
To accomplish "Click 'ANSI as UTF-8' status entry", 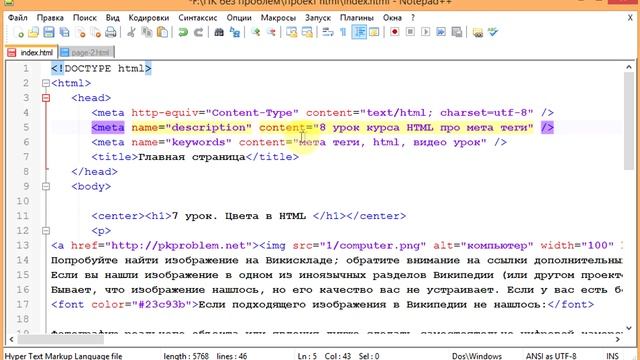I will (551, 356).
